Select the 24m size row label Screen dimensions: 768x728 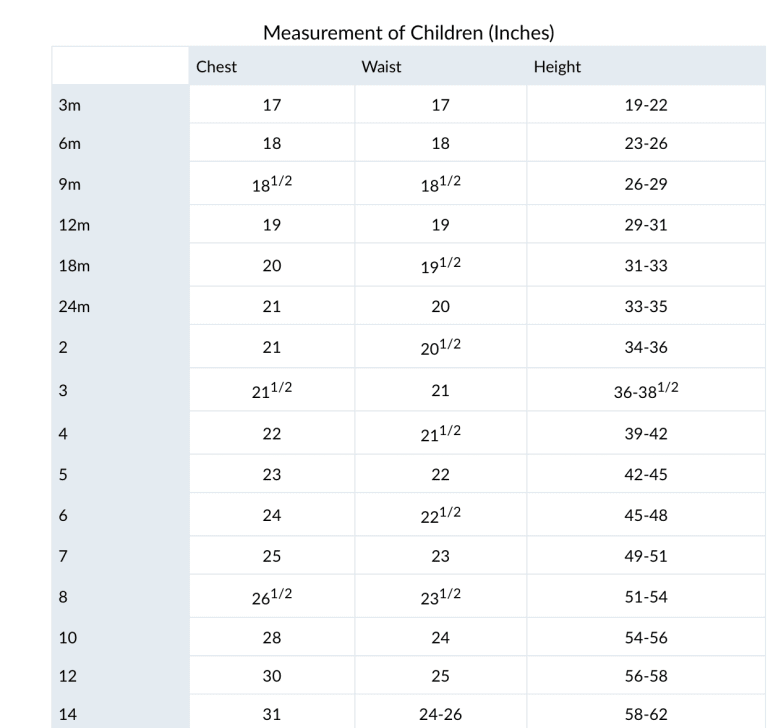[x=73, y=307]
